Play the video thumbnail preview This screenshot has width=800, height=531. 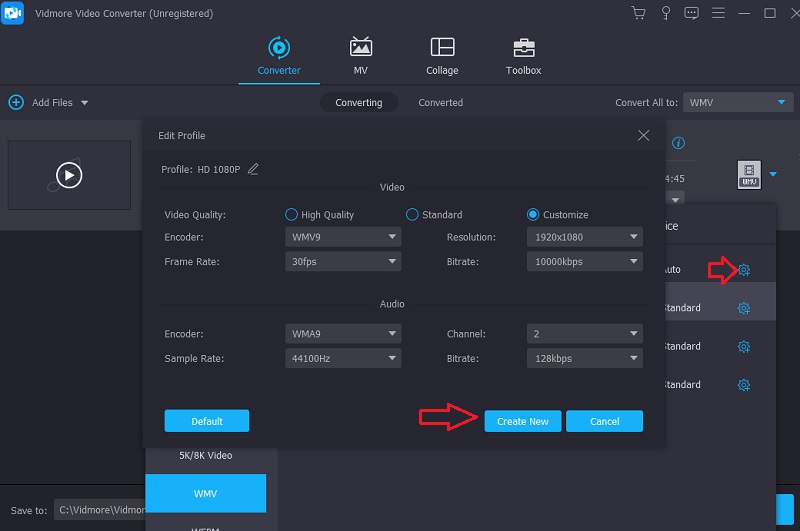(68, 176)
